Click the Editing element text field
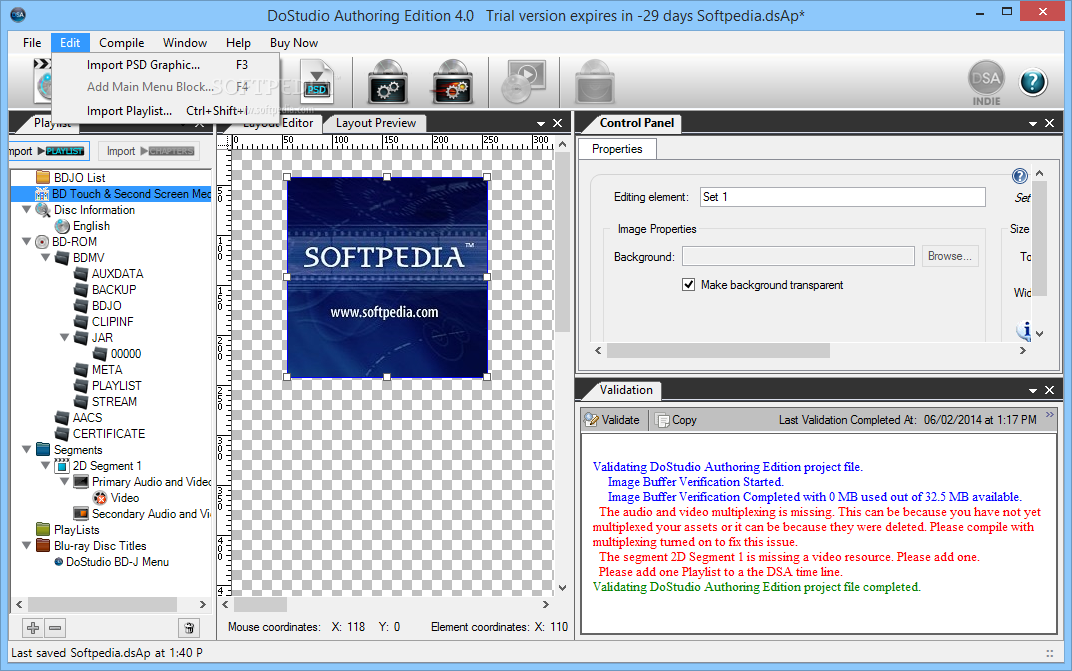 point(842,197)
